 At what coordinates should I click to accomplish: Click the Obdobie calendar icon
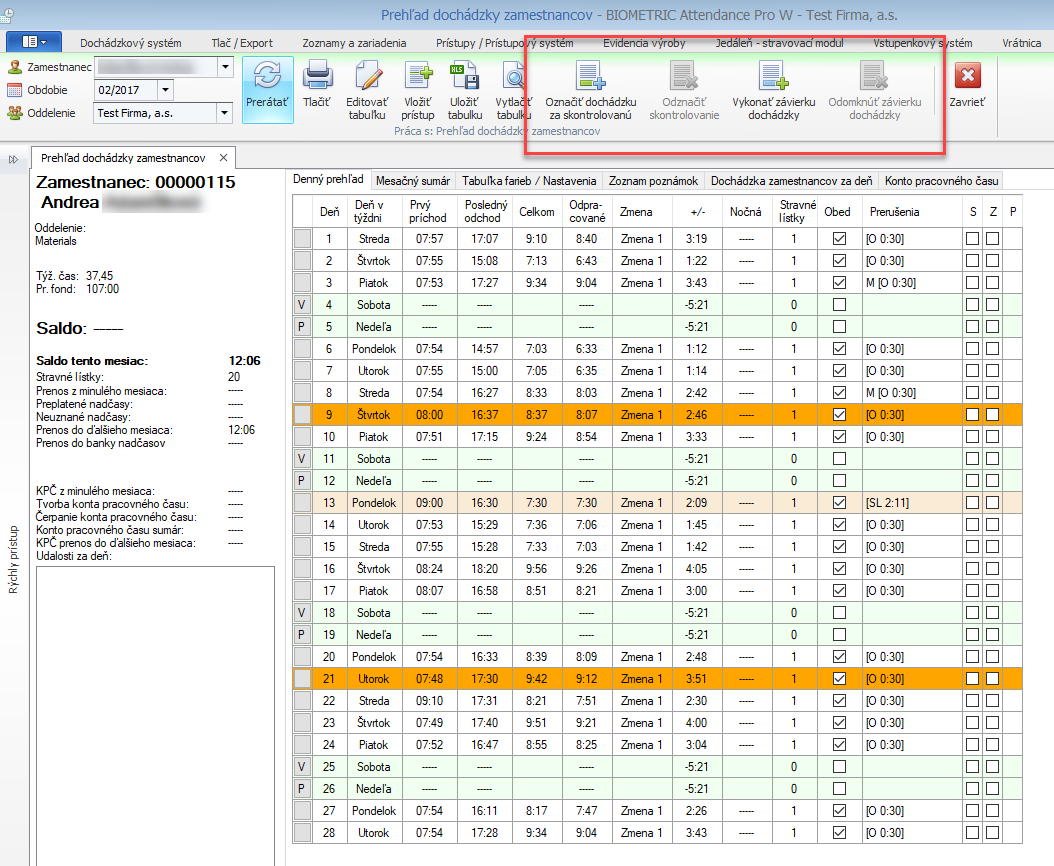click(x=15, y=89)
